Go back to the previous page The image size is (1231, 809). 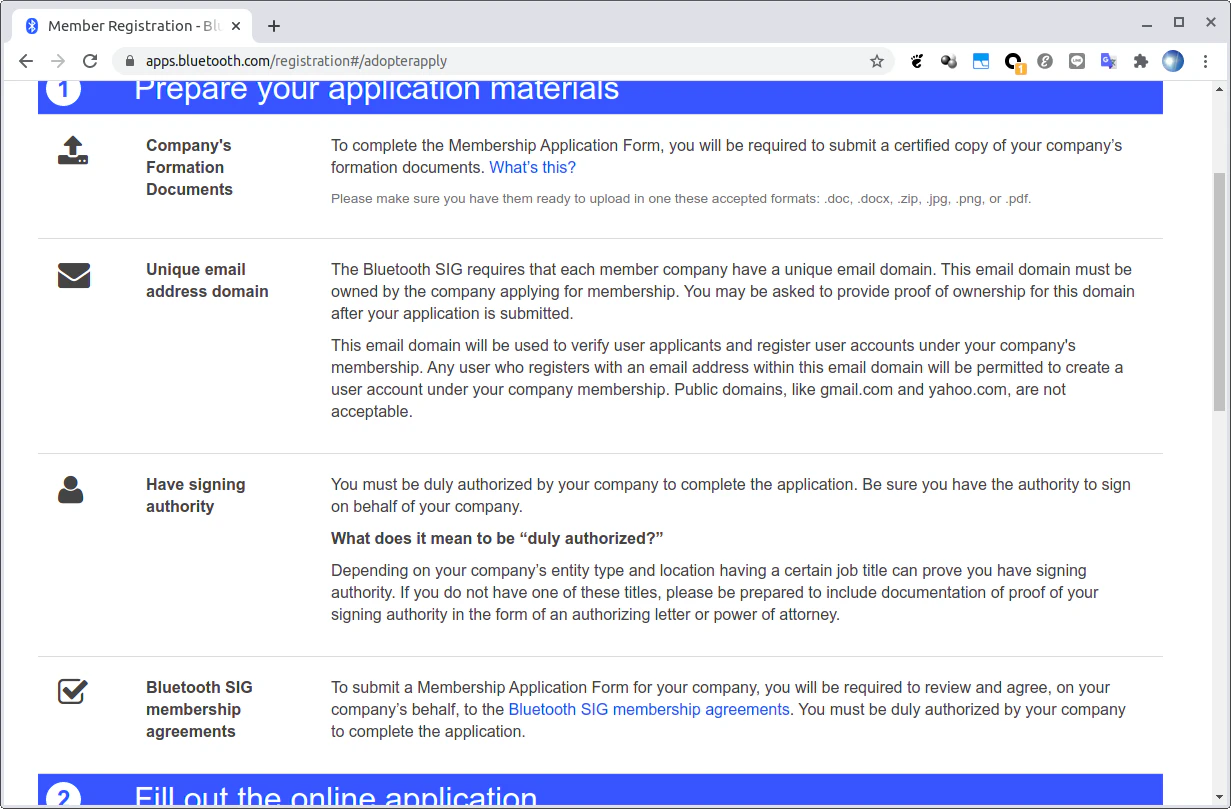(x=26, y=61)
